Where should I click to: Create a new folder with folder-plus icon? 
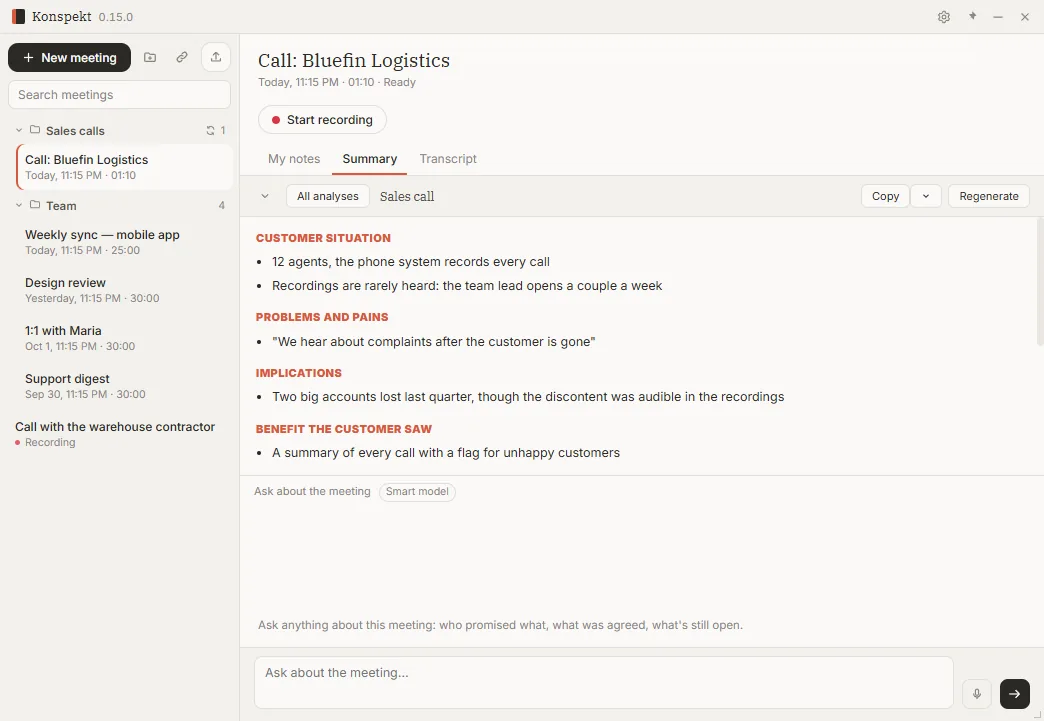(x=150, y=57)
